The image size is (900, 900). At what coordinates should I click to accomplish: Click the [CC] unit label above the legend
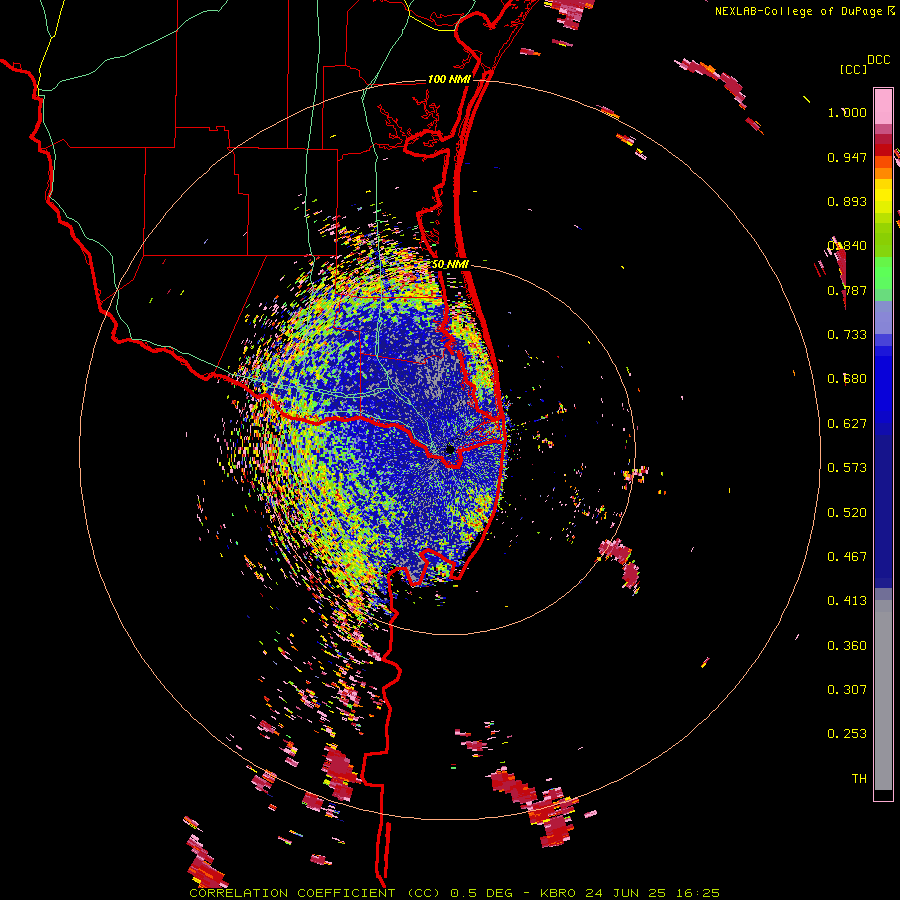[853, 69]
